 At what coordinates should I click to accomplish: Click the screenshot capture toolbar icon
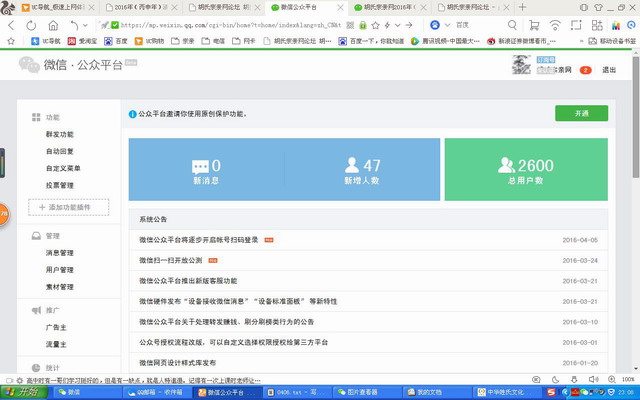576,25
